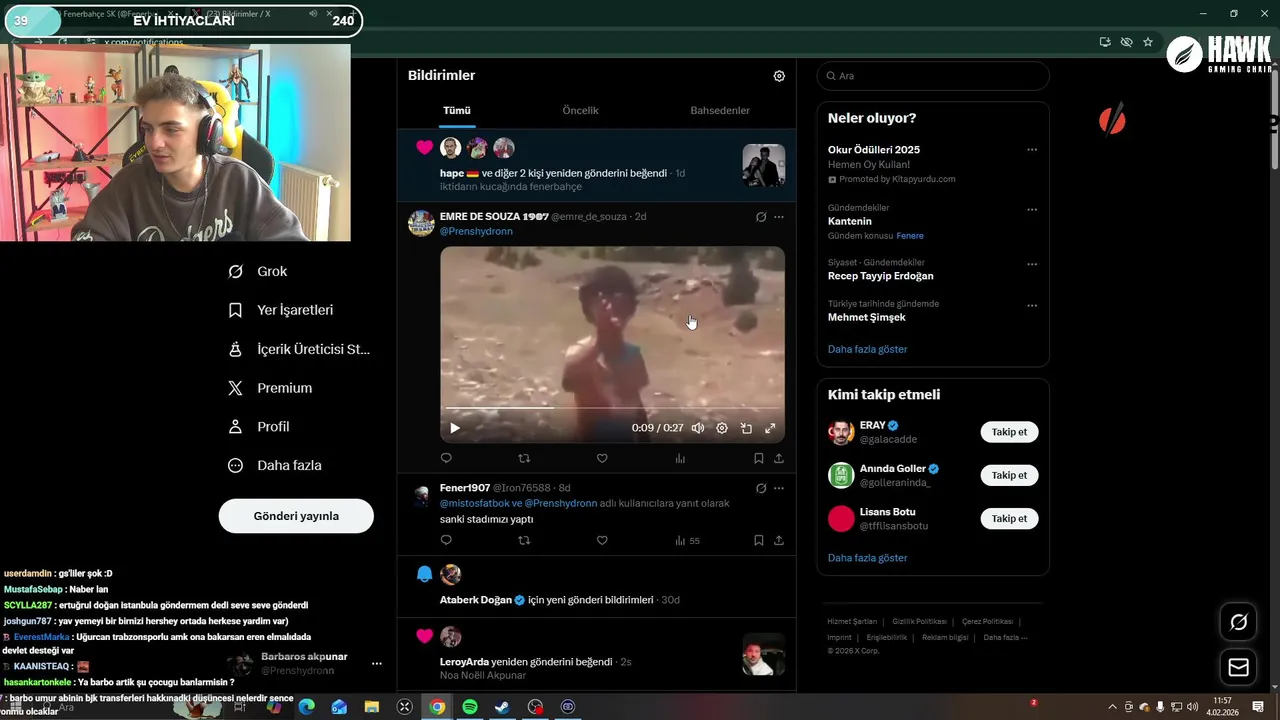
Task: Open account options dots beside Barbaros akpunar
Action: (377, 663)
